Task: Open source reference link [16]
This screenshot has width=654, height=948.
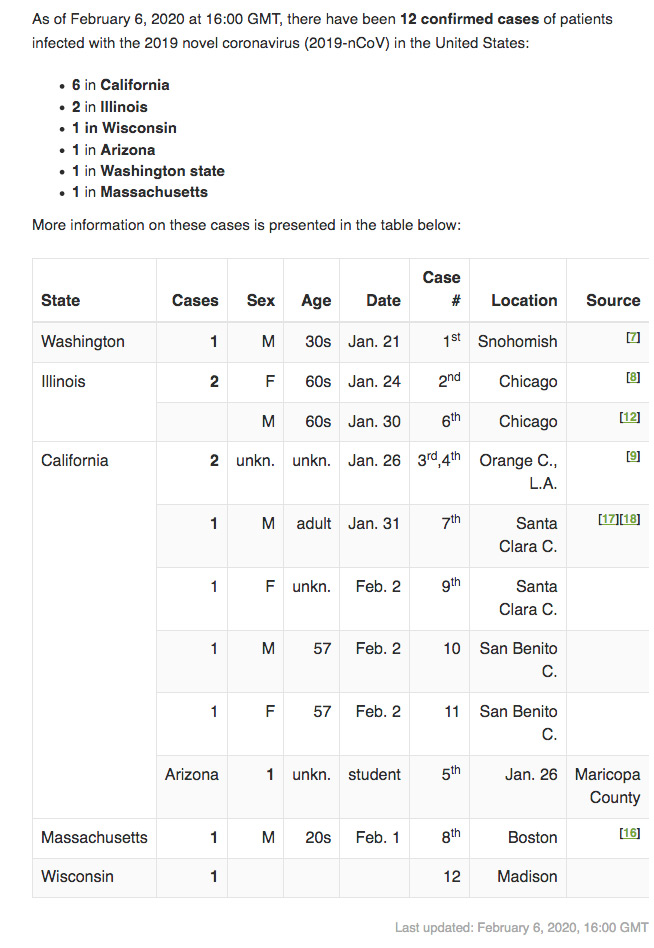Action: pos(629,833)
